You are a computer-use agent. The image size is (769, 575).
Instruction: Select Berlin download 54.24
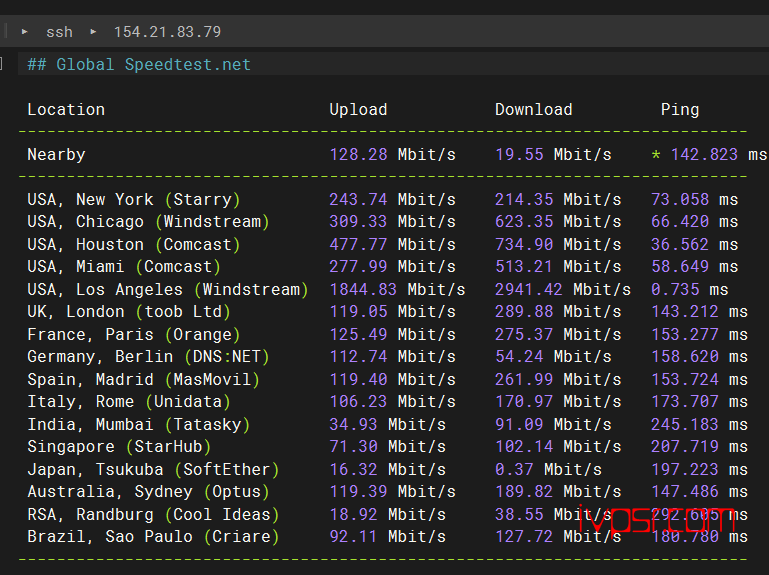[x=519, y=357]
